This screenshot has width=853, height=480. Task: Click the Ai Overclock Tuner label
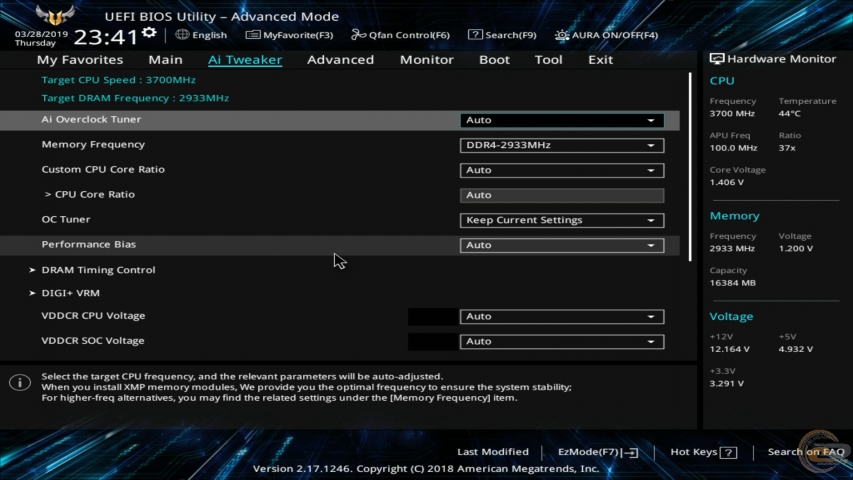(x=91, y=119)
